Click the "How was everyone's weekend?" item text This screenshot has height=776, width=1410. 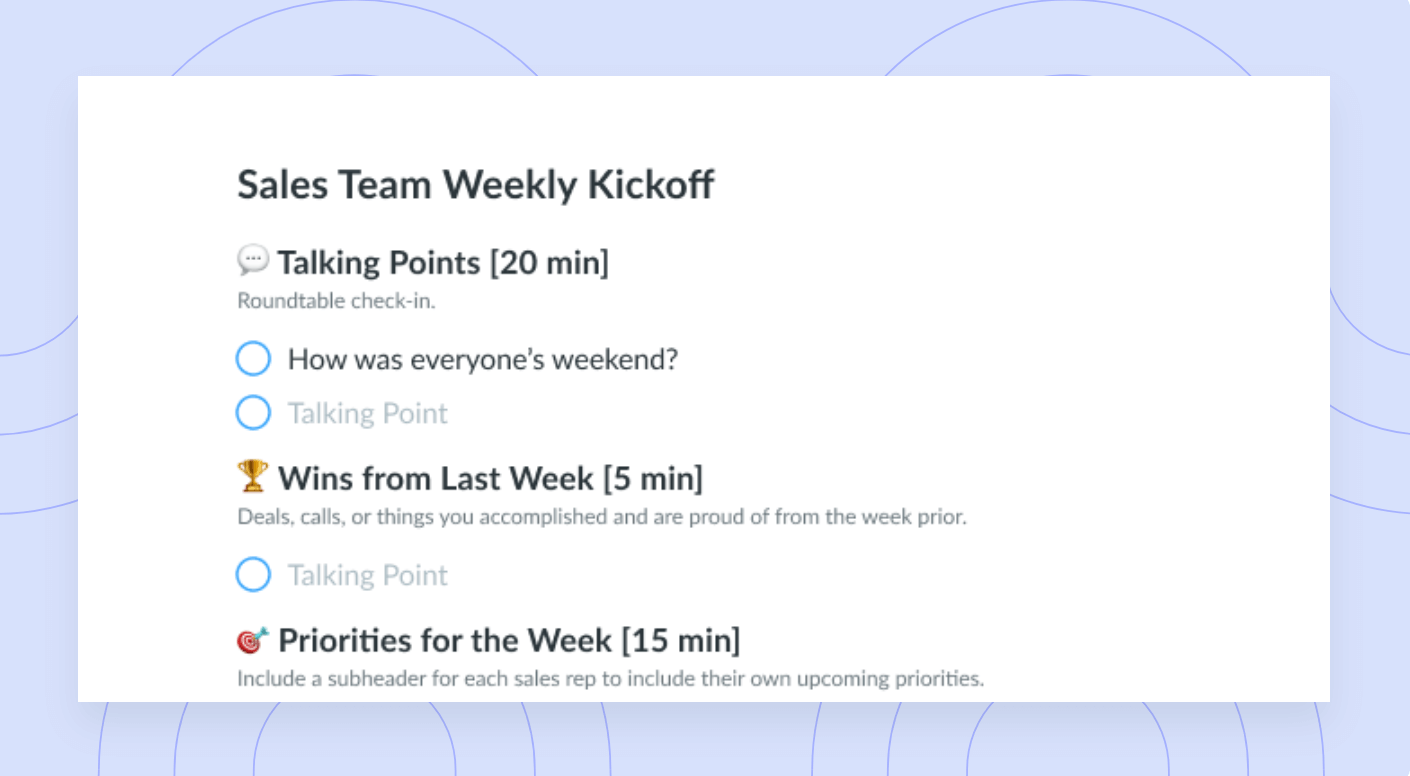tap(483, 359)
